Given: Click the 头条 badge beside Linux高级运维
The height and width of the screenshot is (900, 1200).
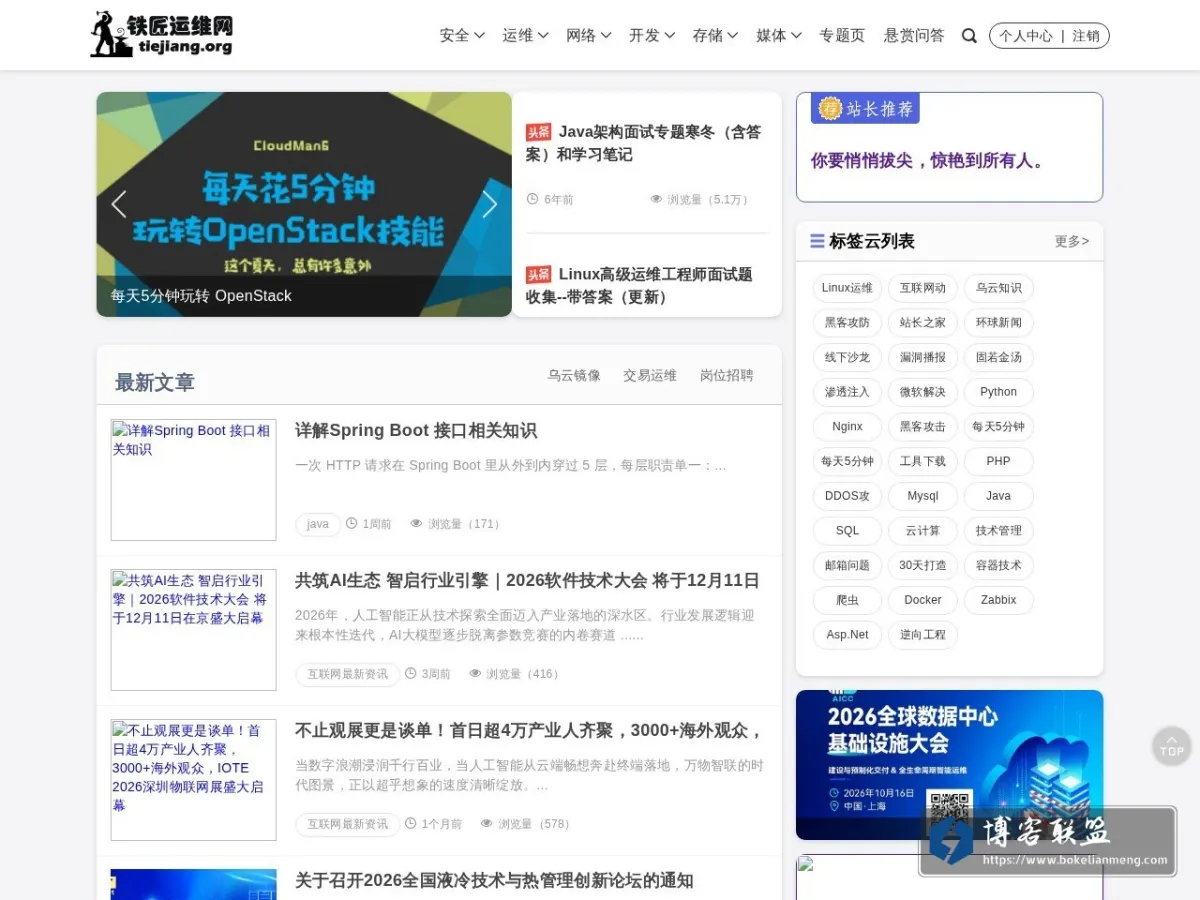Looking at the screenshot, I should pyautogui.click(x=539, y=275).
